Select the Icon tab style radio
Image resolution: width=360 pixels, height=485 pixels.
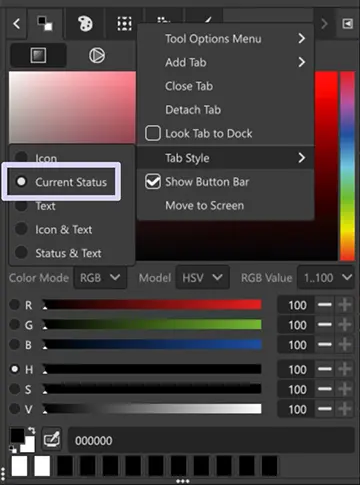tap(21, 157)
